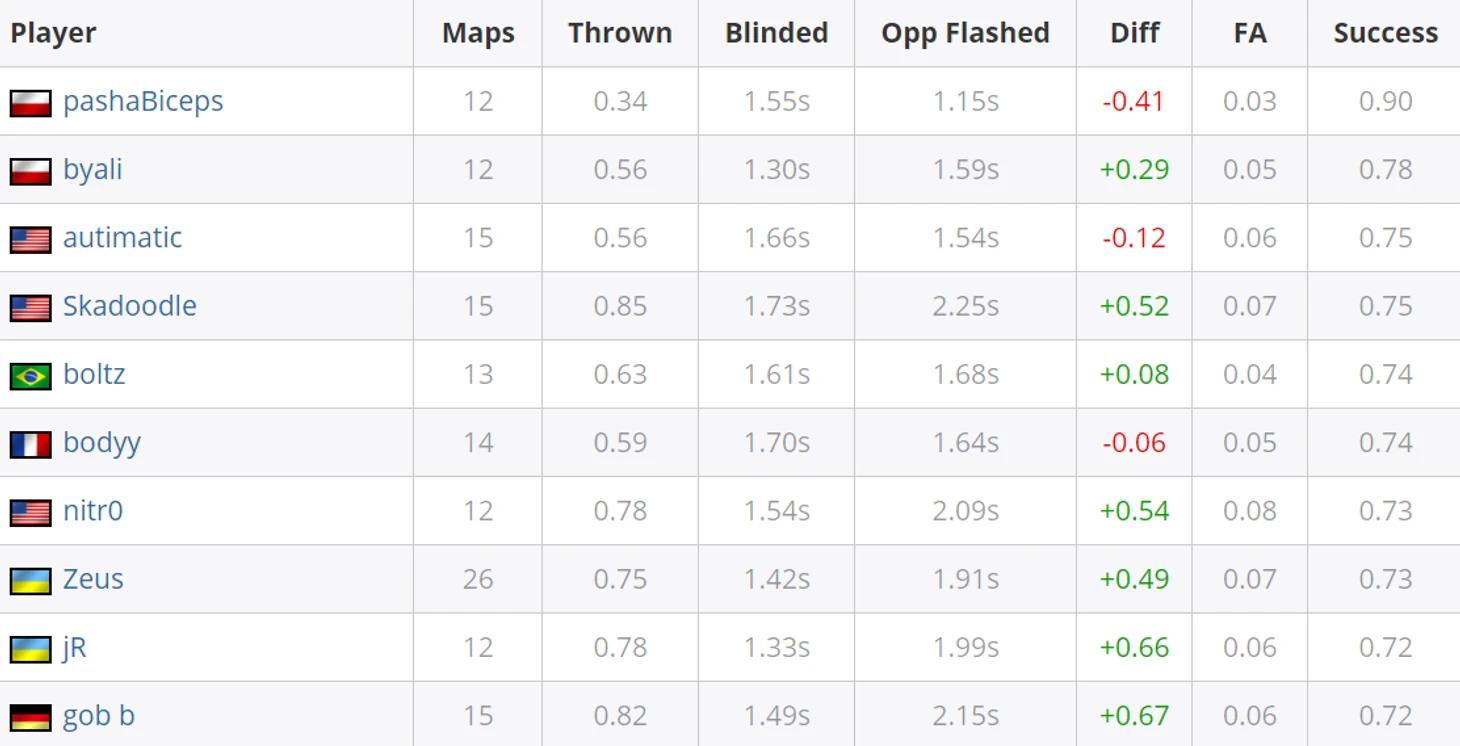Open the gob b player link
Viewport: 1460px width, 746px height.
click(99, 716)
